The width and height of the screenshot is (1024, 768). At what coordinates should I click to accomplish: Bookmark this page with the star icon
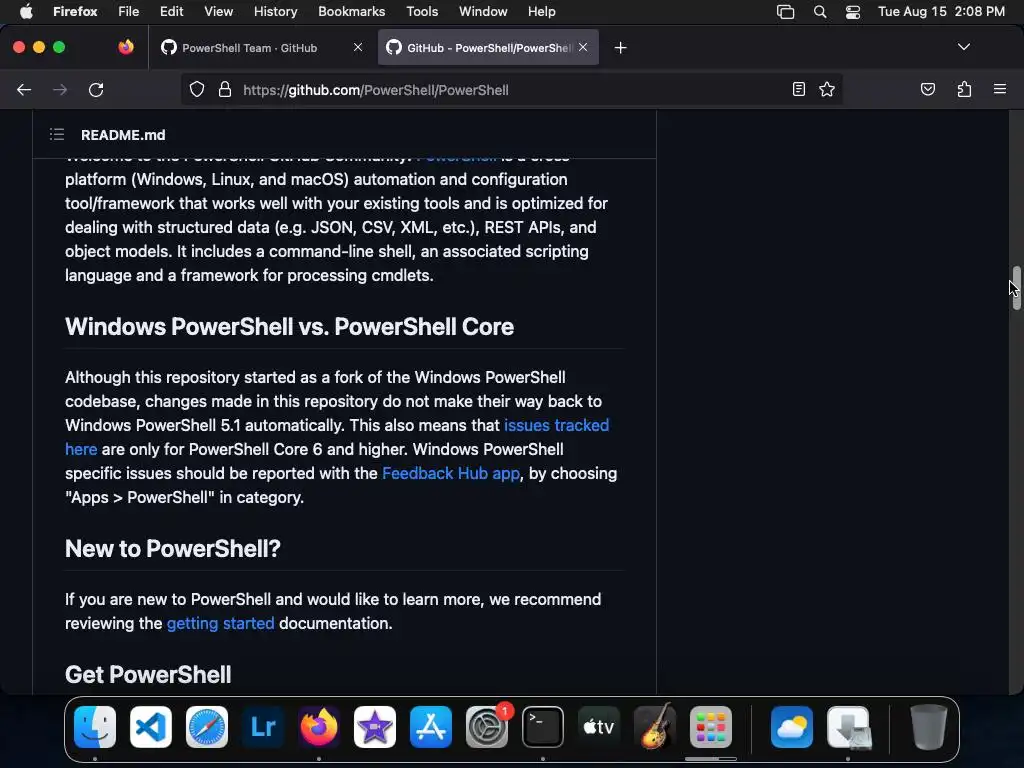coord(827,89)
